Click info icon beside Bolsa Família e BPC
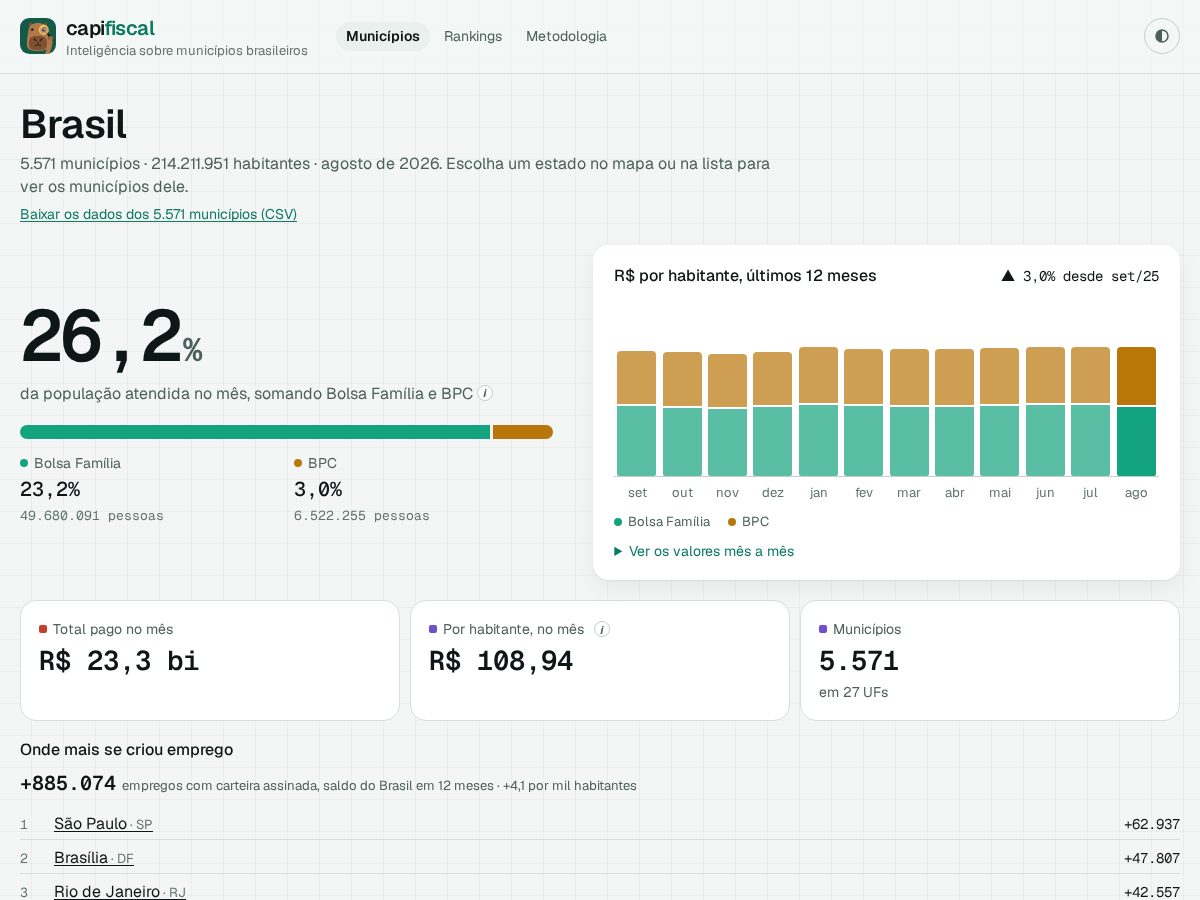The width and height of the screenshot is (1200, 900). point(485,393)
